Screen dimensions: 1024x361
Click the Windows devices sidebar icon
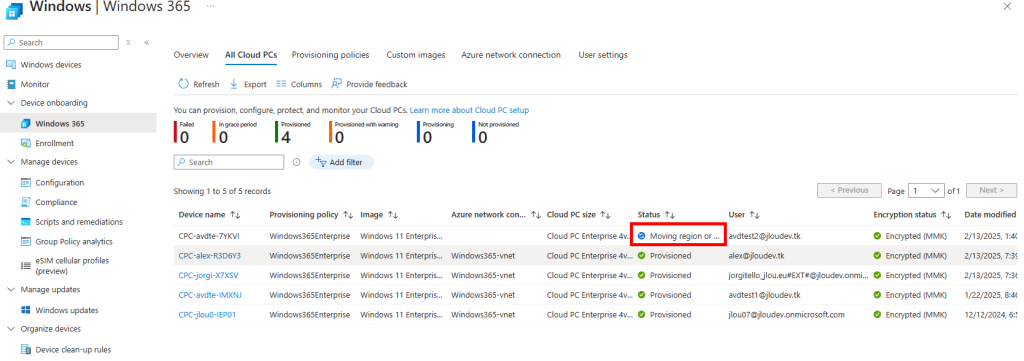[x=10, y=65]
